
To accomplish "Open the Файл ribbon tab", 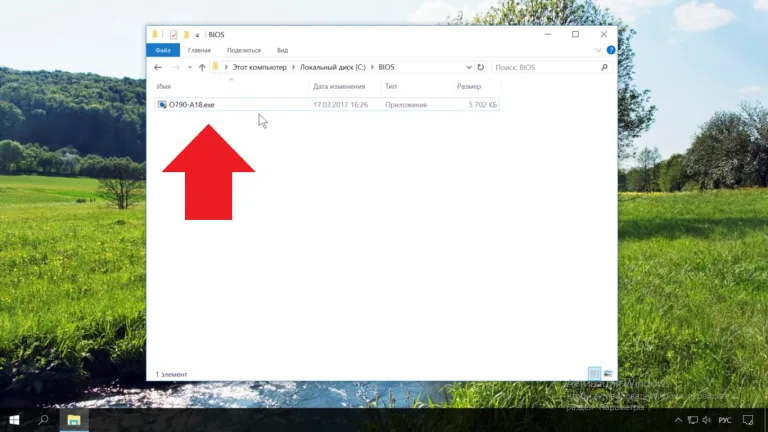I will [163, 50].
